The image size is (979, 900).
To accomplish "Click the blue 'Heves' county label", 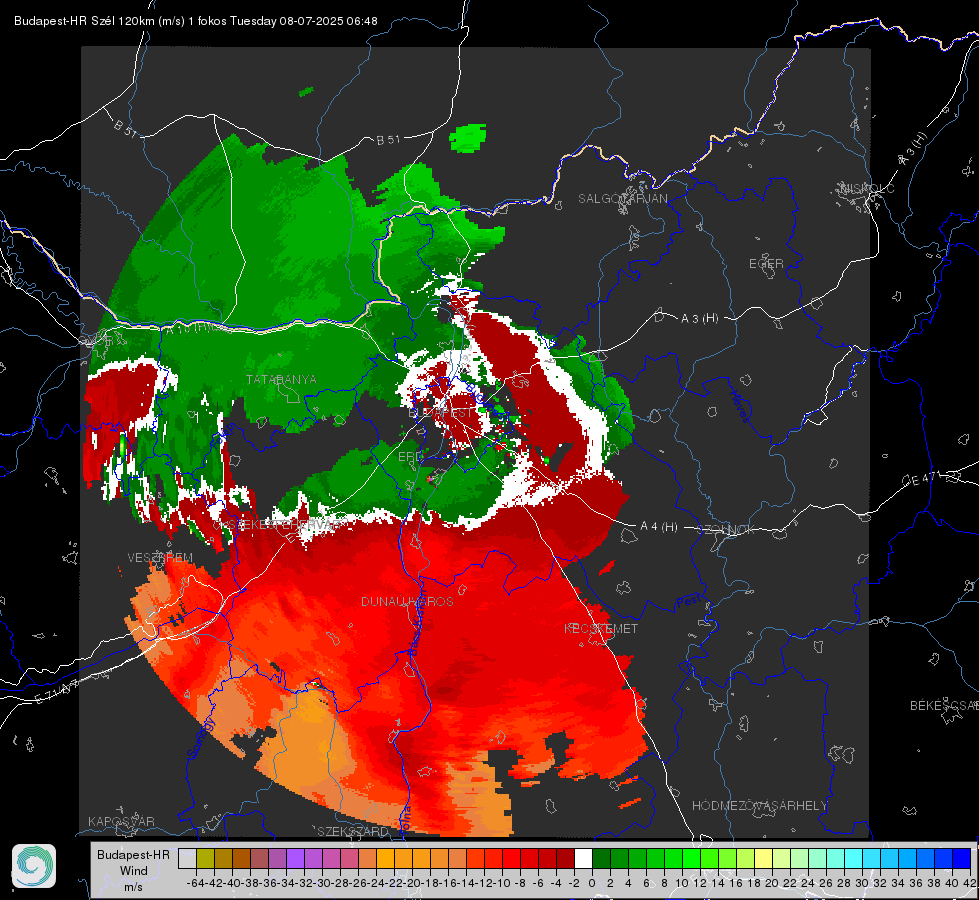I will click(x=740, y=405).
